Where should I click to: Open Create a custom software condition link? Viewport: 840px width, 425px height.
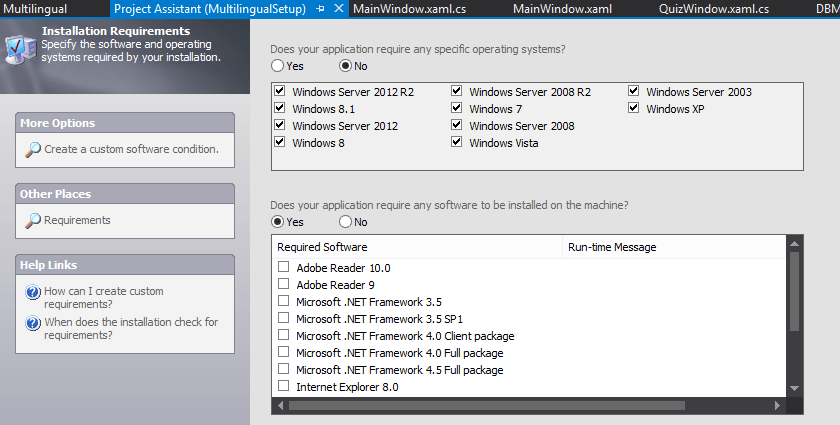(x=131, y=149)
